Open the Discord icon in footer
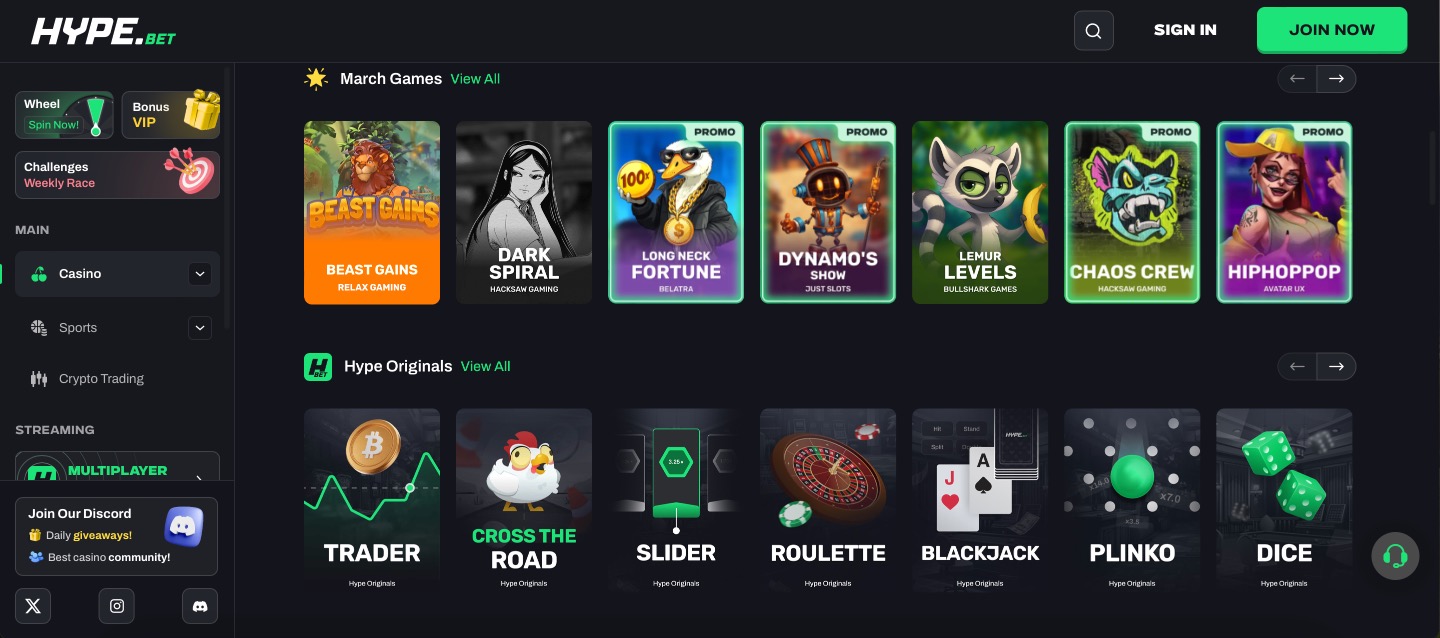 (x=200, y=606)
